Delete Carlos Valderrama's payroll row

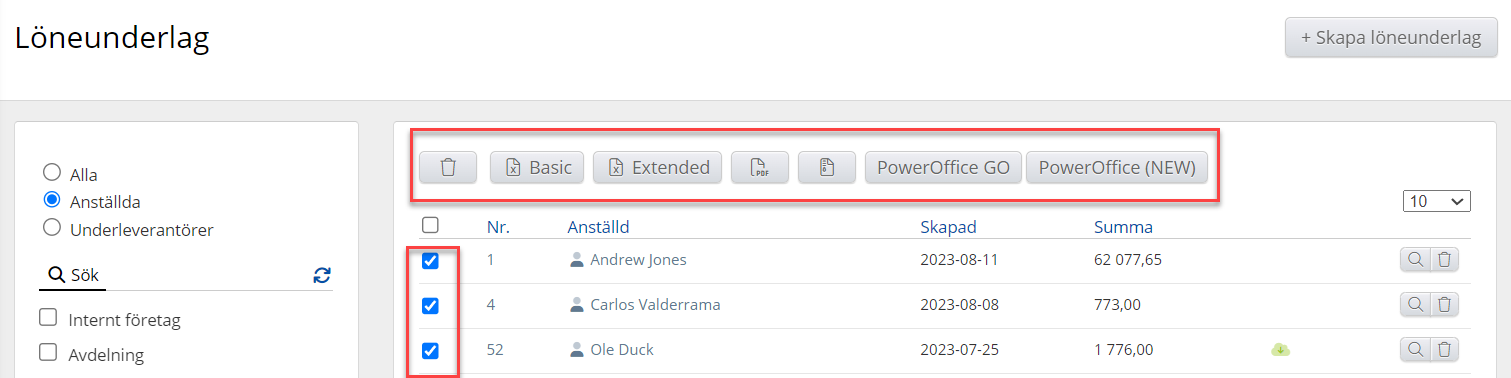[x=1444, y=304]
